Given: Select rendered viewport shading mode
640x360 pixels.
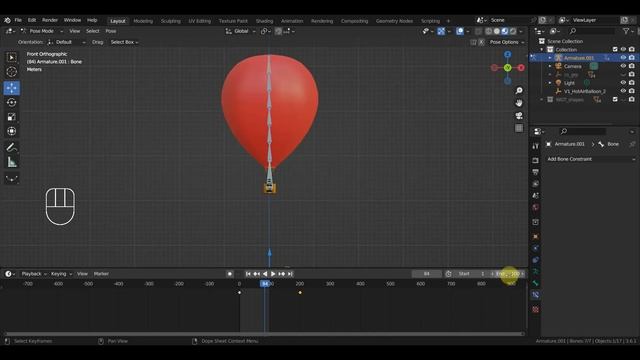Looking at the screenshot, I should (x=513, y=31).
